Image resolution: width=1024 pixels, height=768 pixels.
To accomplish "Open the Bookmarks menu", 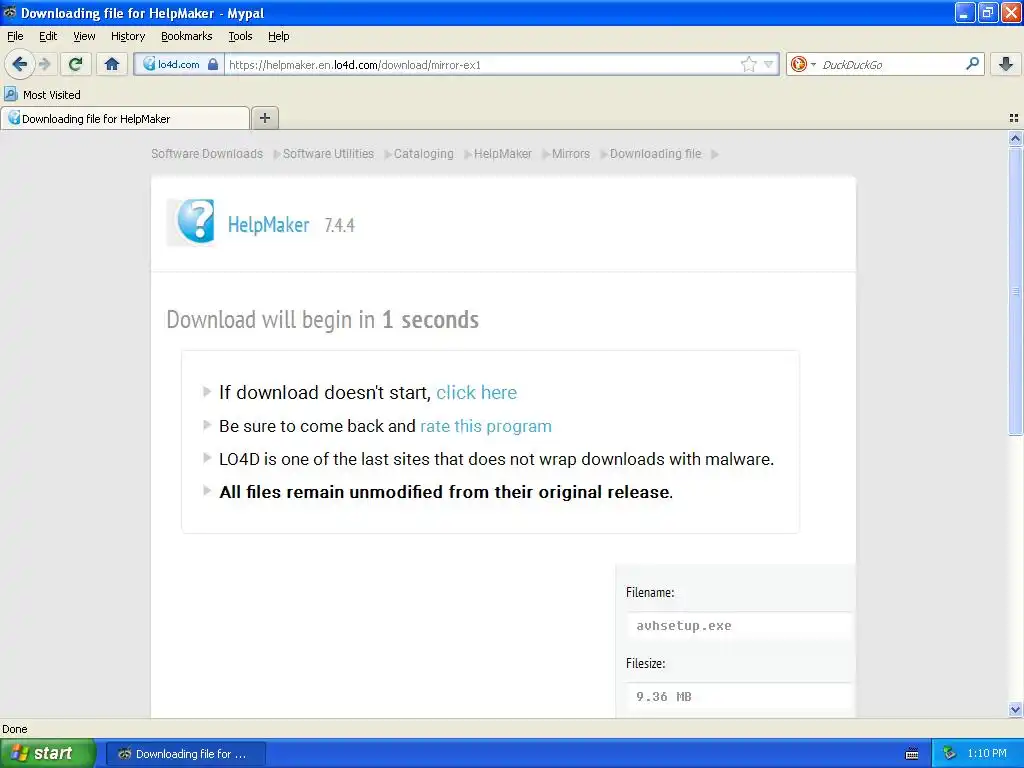I will [x=186, y=36].
